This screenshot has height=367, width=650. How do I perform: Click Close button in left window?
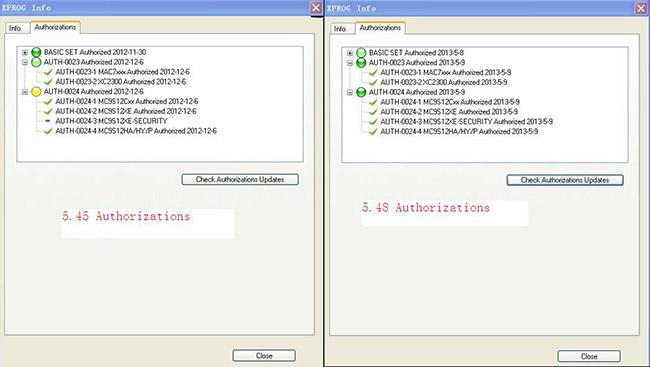click(x=264, y=356)
